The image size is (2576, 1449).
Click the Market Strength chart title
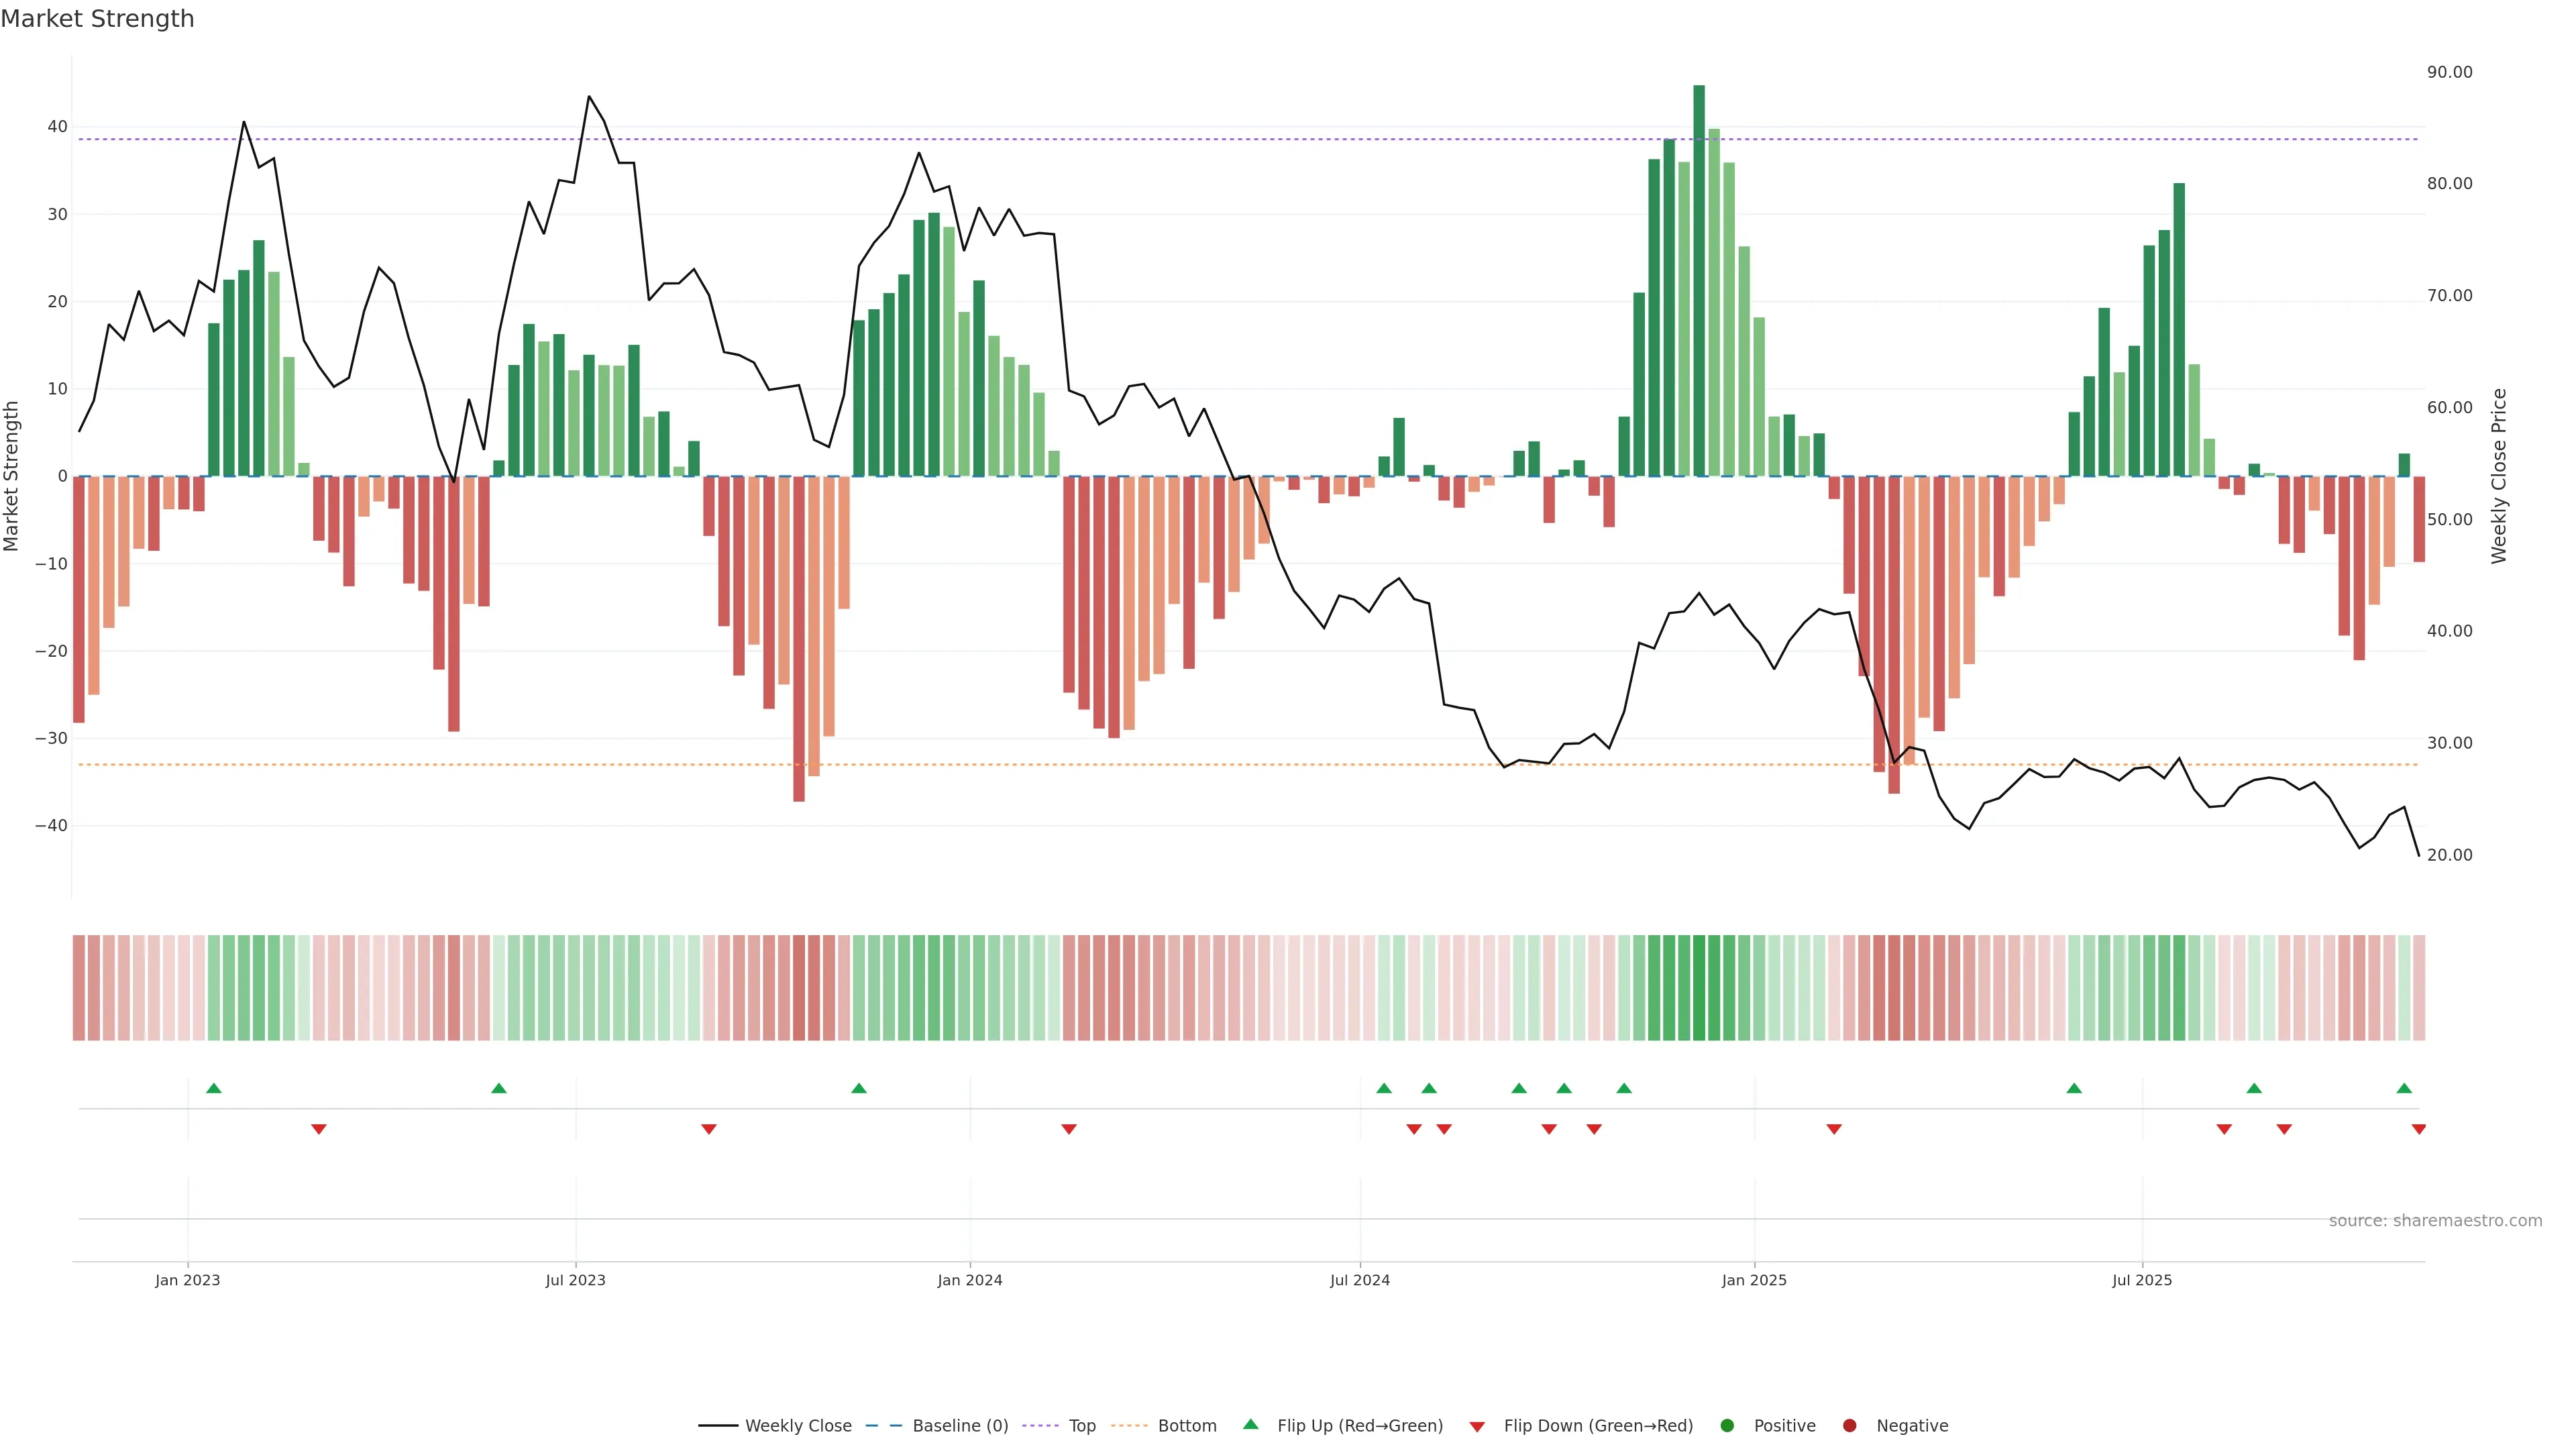(97, 19)
